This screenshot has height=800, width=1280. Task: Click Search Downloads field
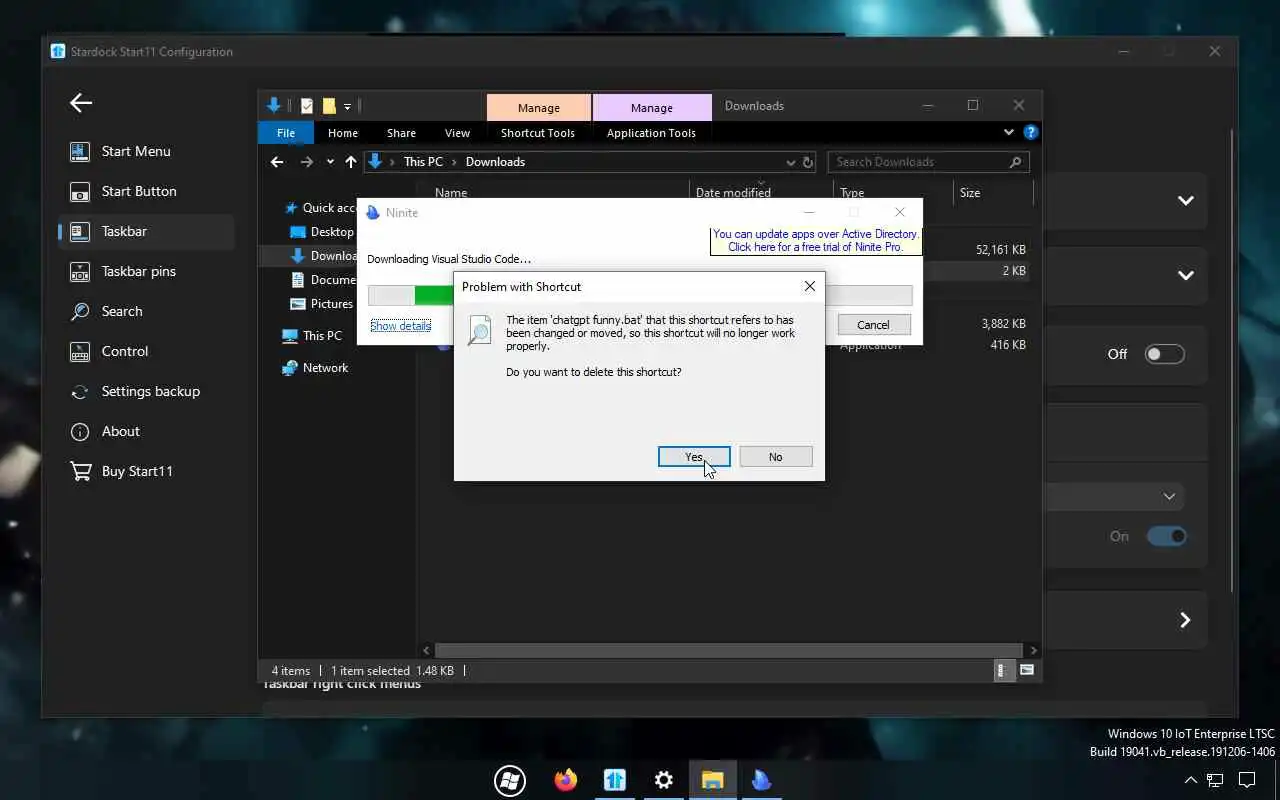click(x=928, y=162)
